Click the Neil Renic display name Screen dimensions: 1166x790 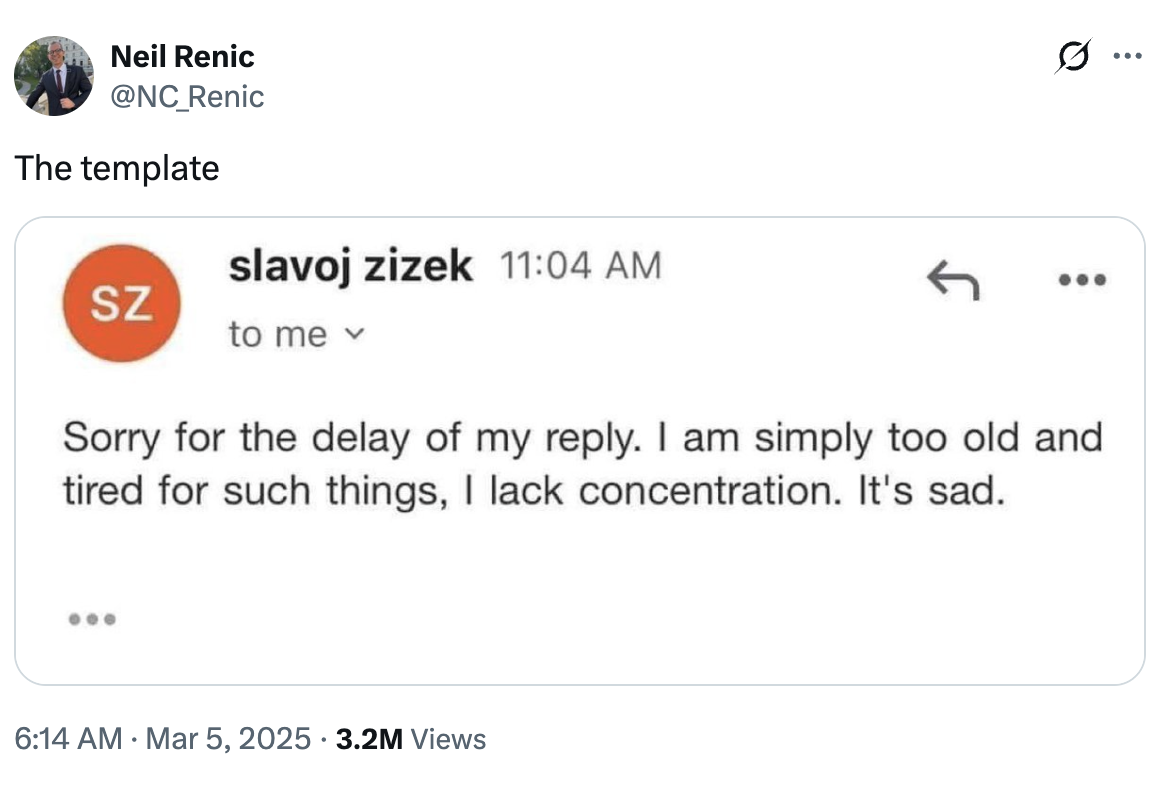182,57
